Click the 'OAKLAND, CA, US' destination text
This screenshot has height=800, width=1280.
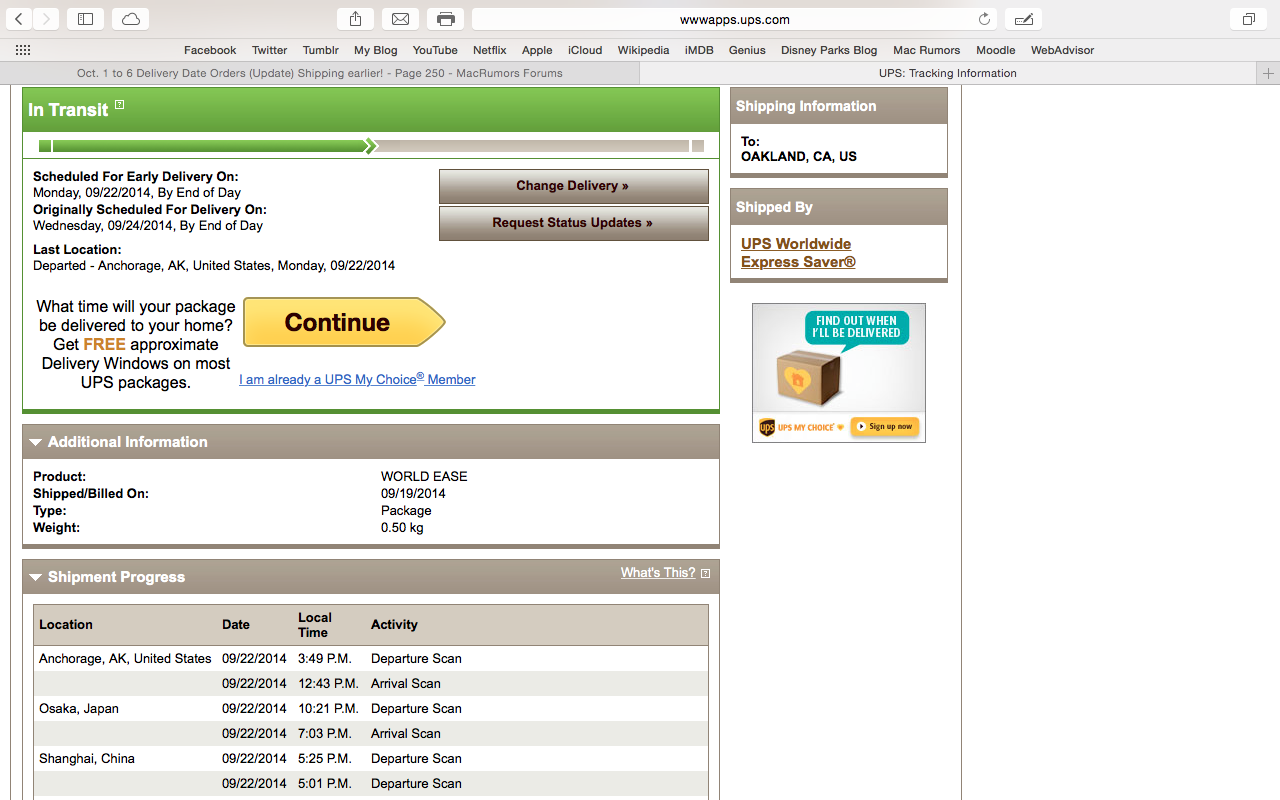click(x=799, y=157)
